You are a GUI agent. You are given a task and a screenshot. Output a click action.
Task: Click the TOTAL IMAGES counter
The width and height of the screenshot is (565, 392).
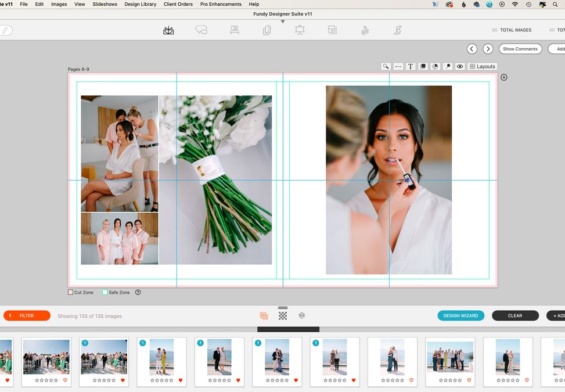[x=512, y=30]
